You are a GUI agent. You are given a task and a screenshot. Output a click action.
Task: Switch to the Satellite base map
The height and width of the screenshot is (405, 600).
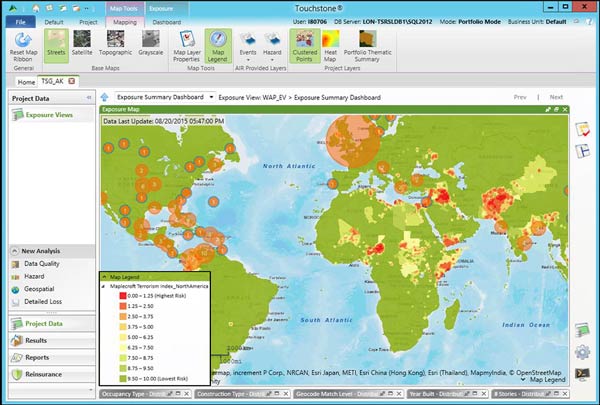(82, 44)
